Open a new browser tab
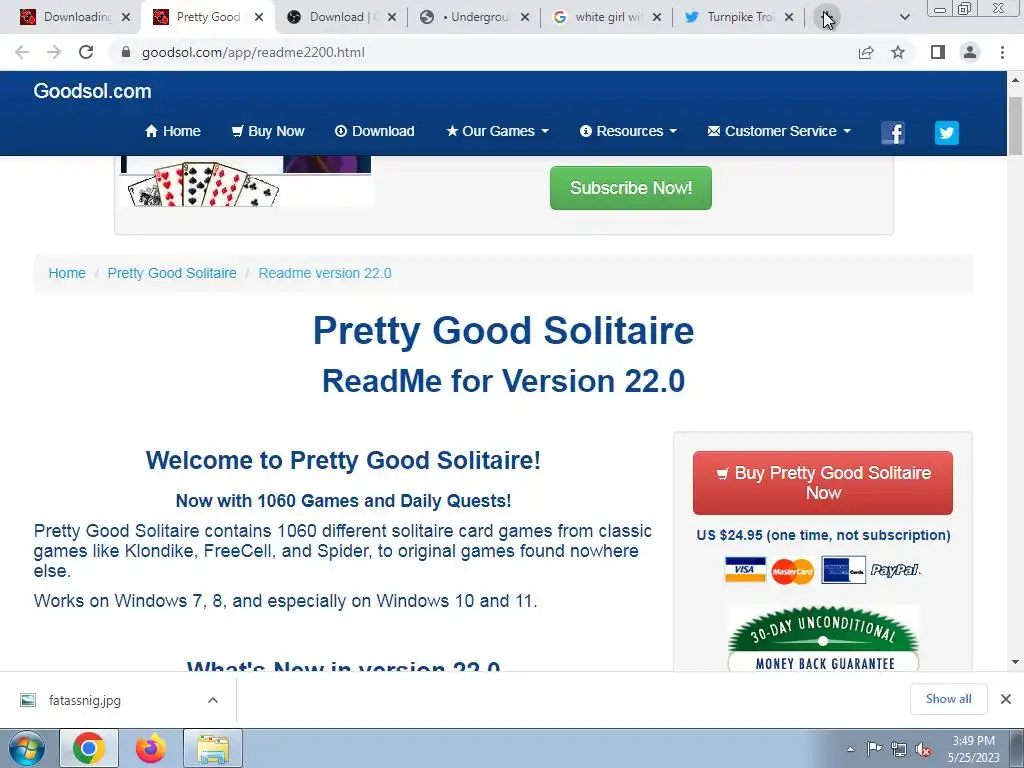The image size is (1024, 768). pos(827,18)
